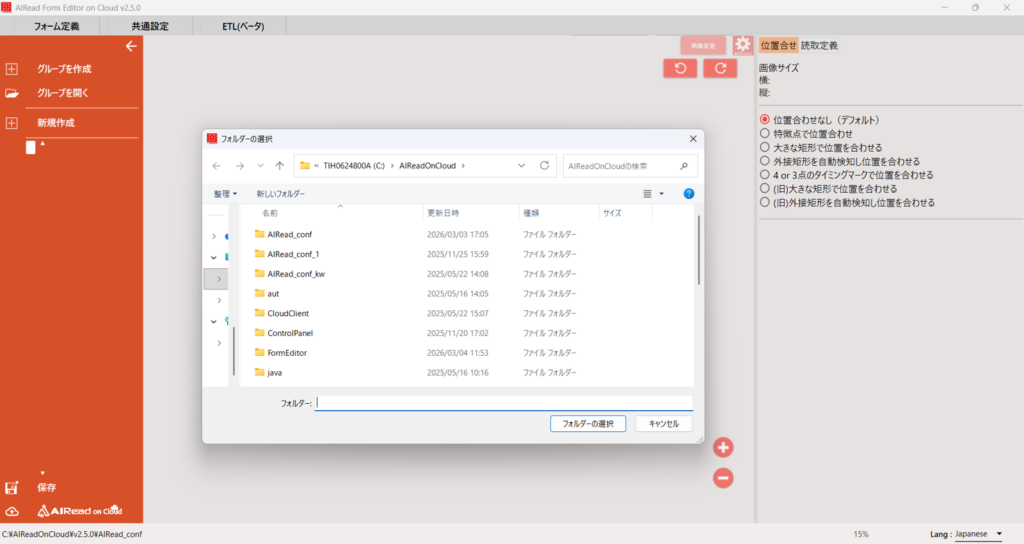The height and width of the screenshot is (544, 1024).
Task: Open the recent locations dropdown arrow
Action: [x=260, y=166]
